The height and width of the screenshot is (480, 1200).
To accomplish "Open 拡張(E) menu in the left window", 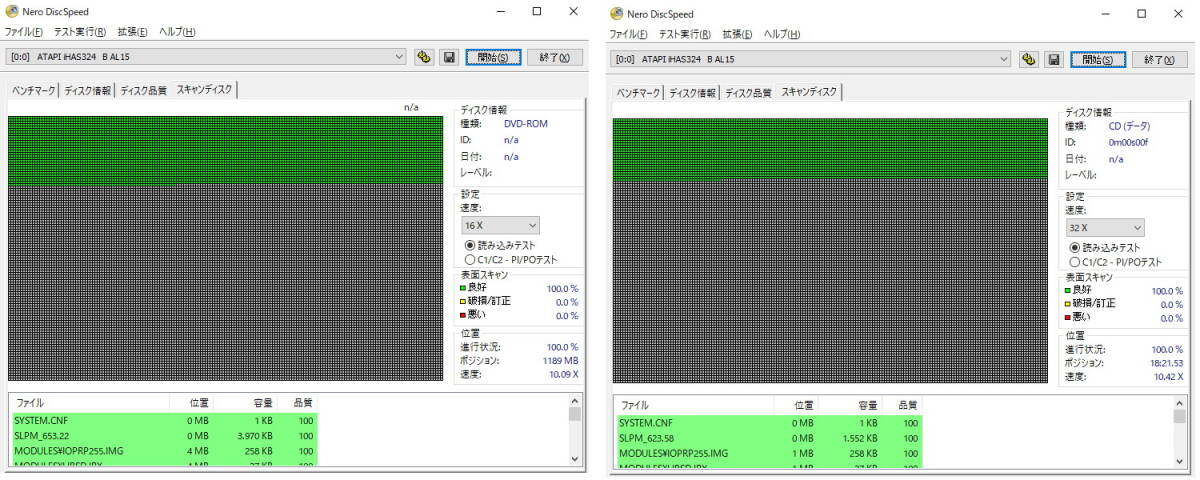I will [x=132, y=32].
